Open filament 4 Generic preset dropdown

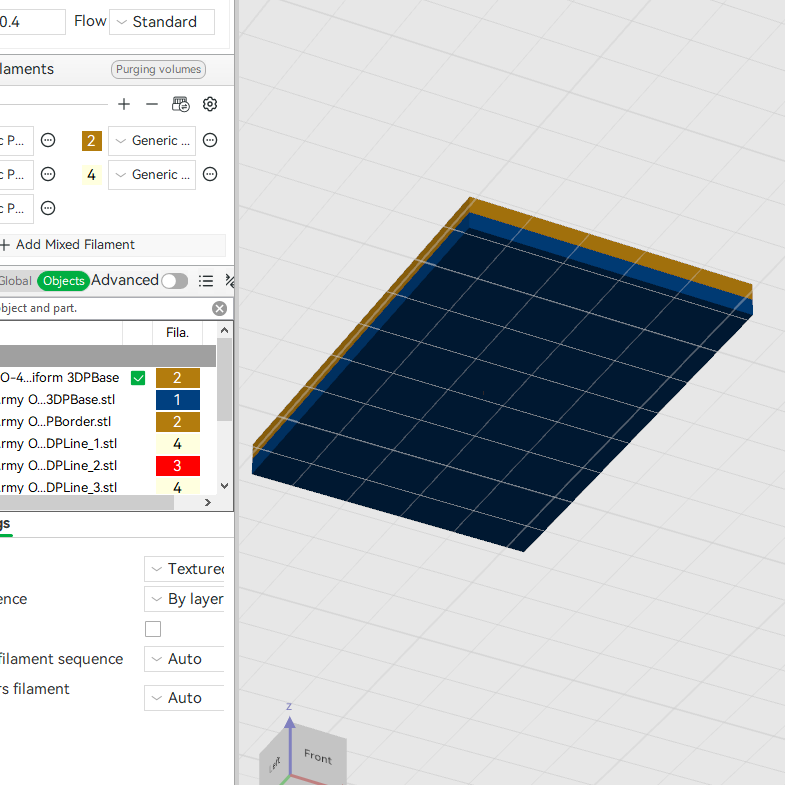coord(152,175)
